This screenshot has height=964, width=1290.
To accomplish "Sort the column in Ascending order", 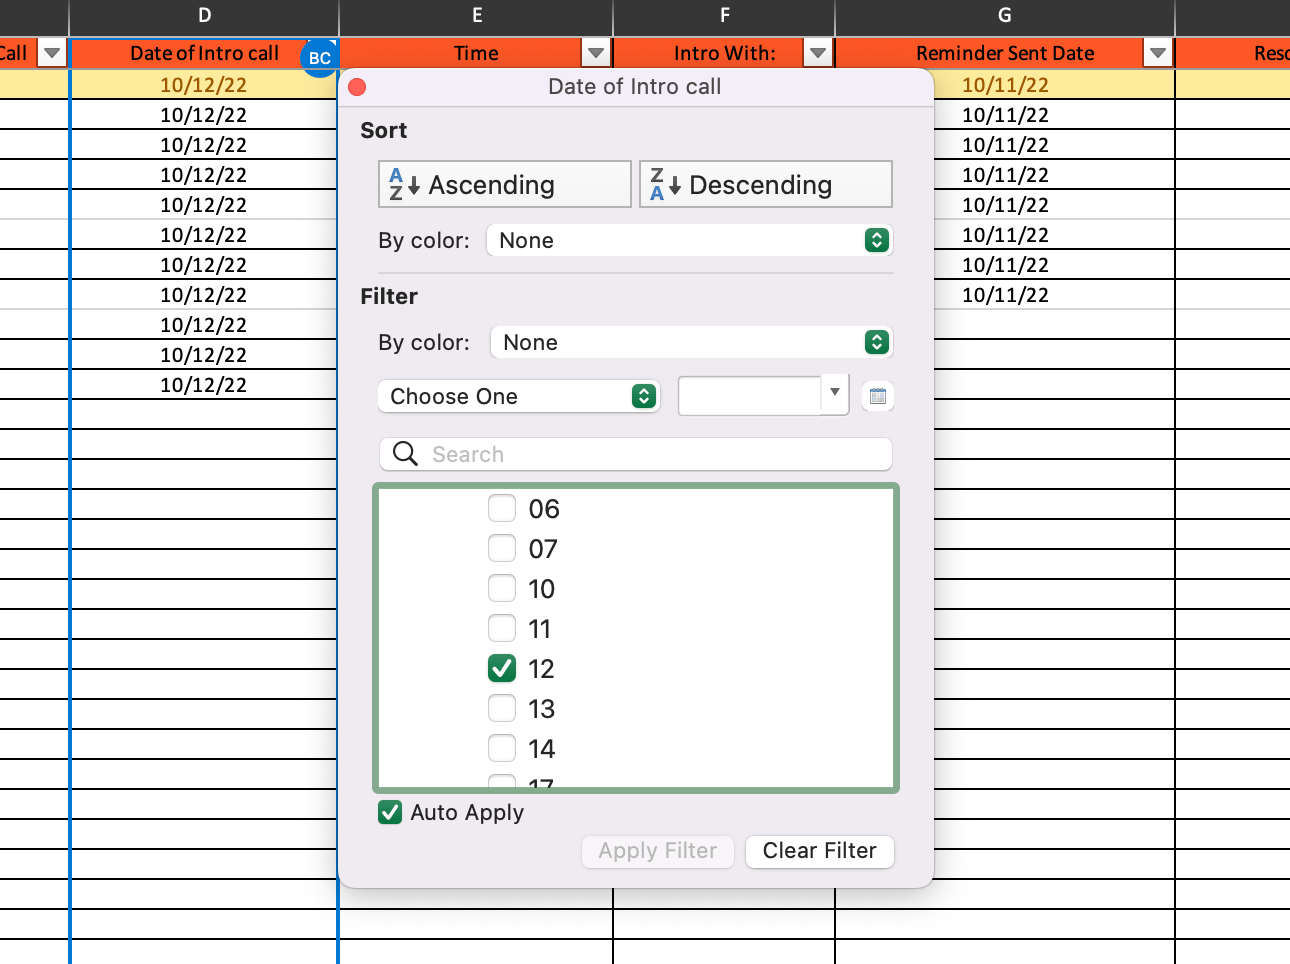I will 505,184.
